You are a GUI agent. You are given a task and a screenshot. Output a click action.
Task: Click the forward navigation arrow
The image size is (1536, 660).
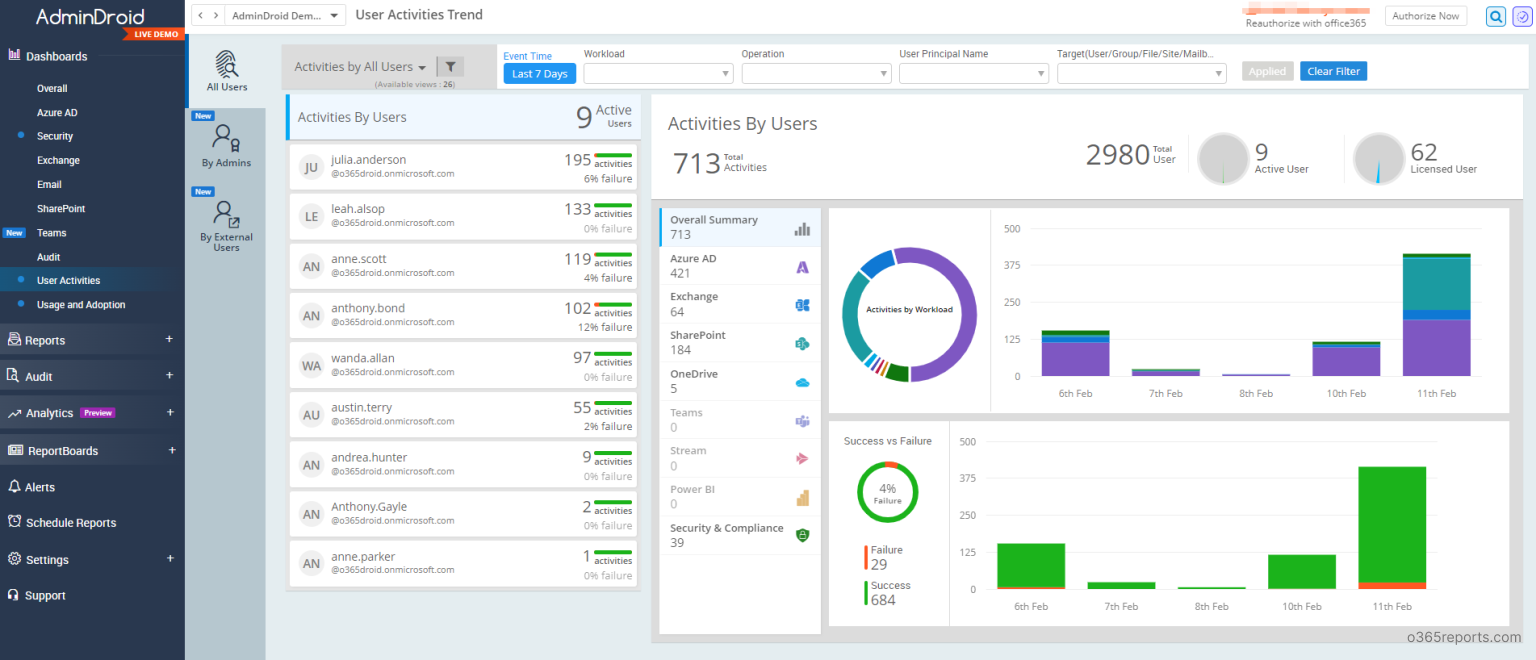pos(215,15)
